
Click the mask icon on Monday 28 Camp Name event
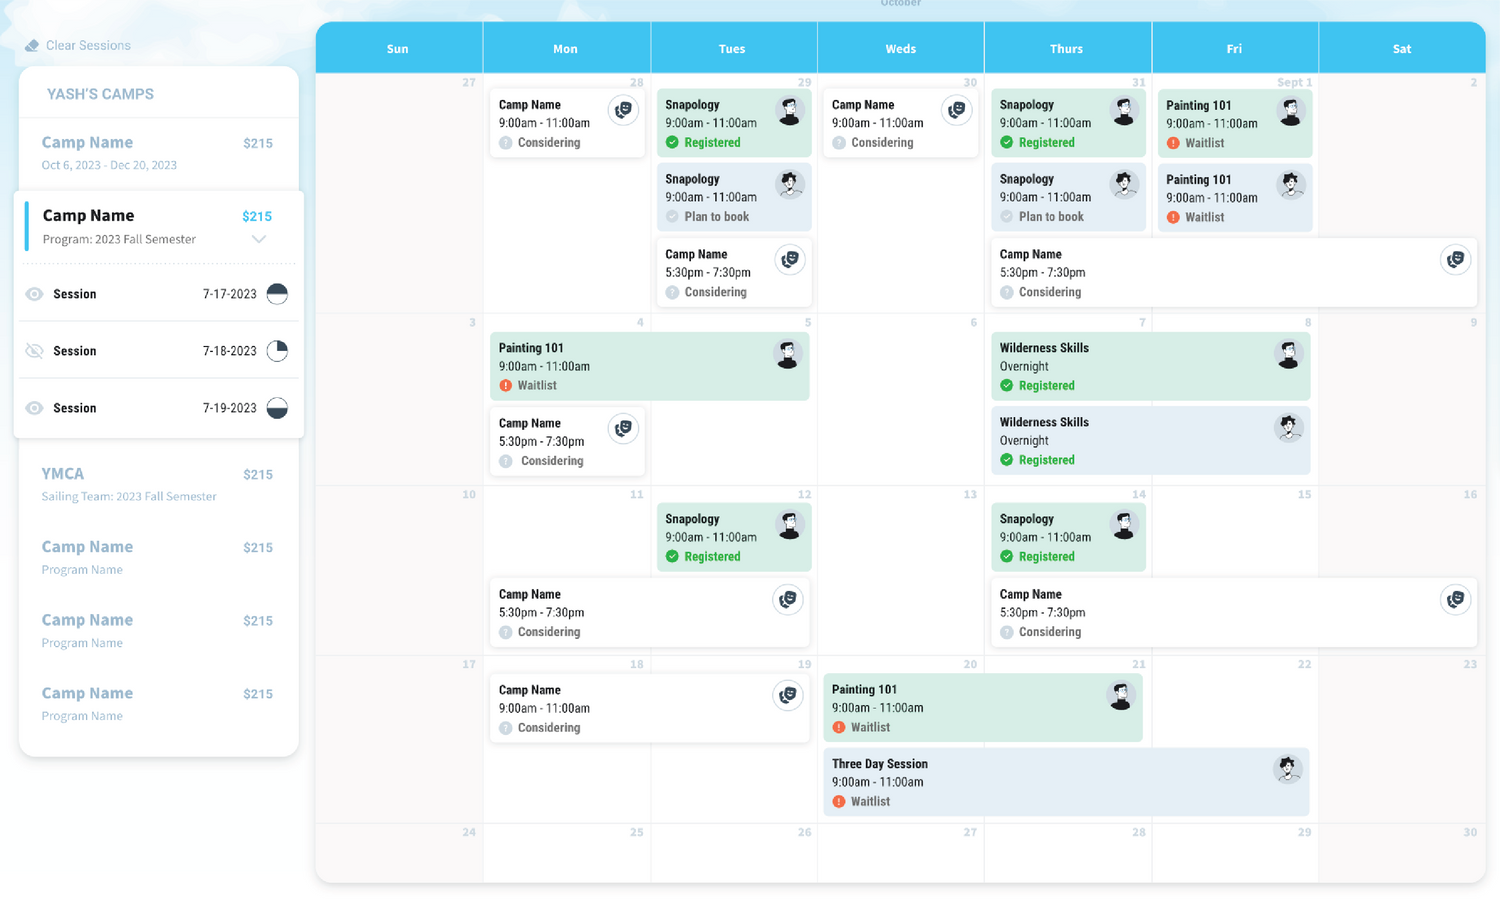click(623, 110)
